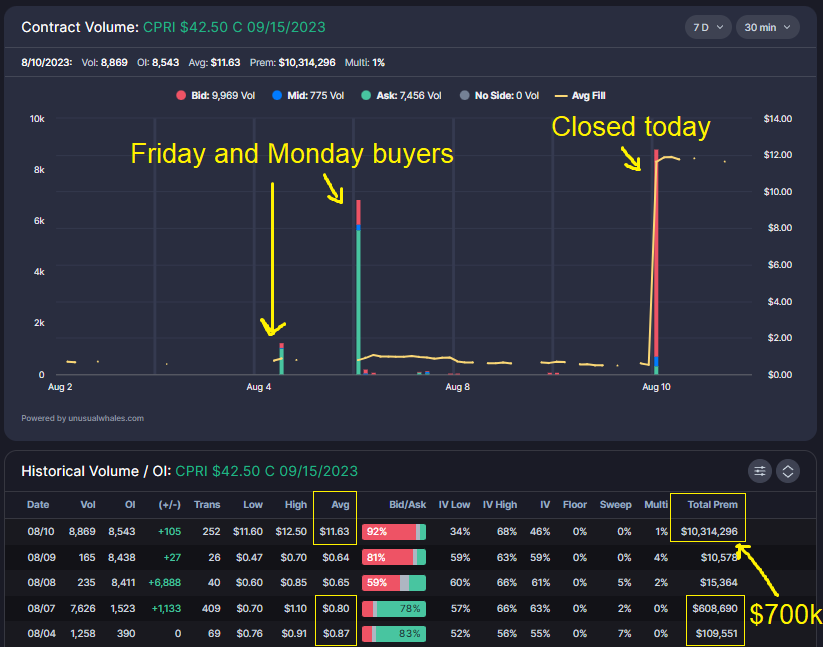The height and width of the screenshot is (647, 823).
Task: Click the blue Mid legend dot
Action: [277, 96]
